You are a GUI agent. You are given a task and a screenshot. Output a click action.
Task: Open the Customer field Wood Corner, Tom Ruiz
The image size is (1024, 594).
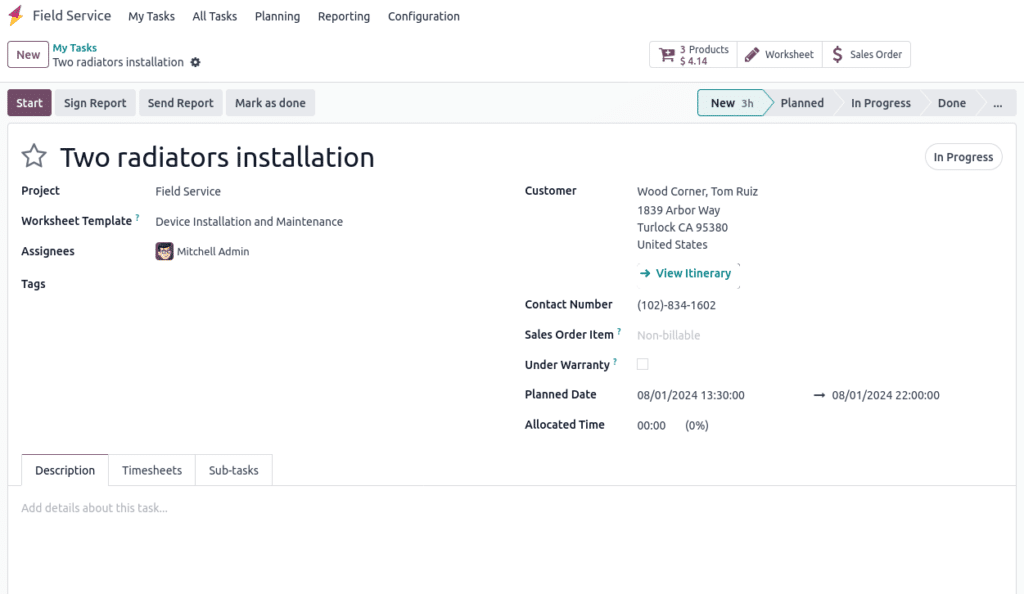697,191
